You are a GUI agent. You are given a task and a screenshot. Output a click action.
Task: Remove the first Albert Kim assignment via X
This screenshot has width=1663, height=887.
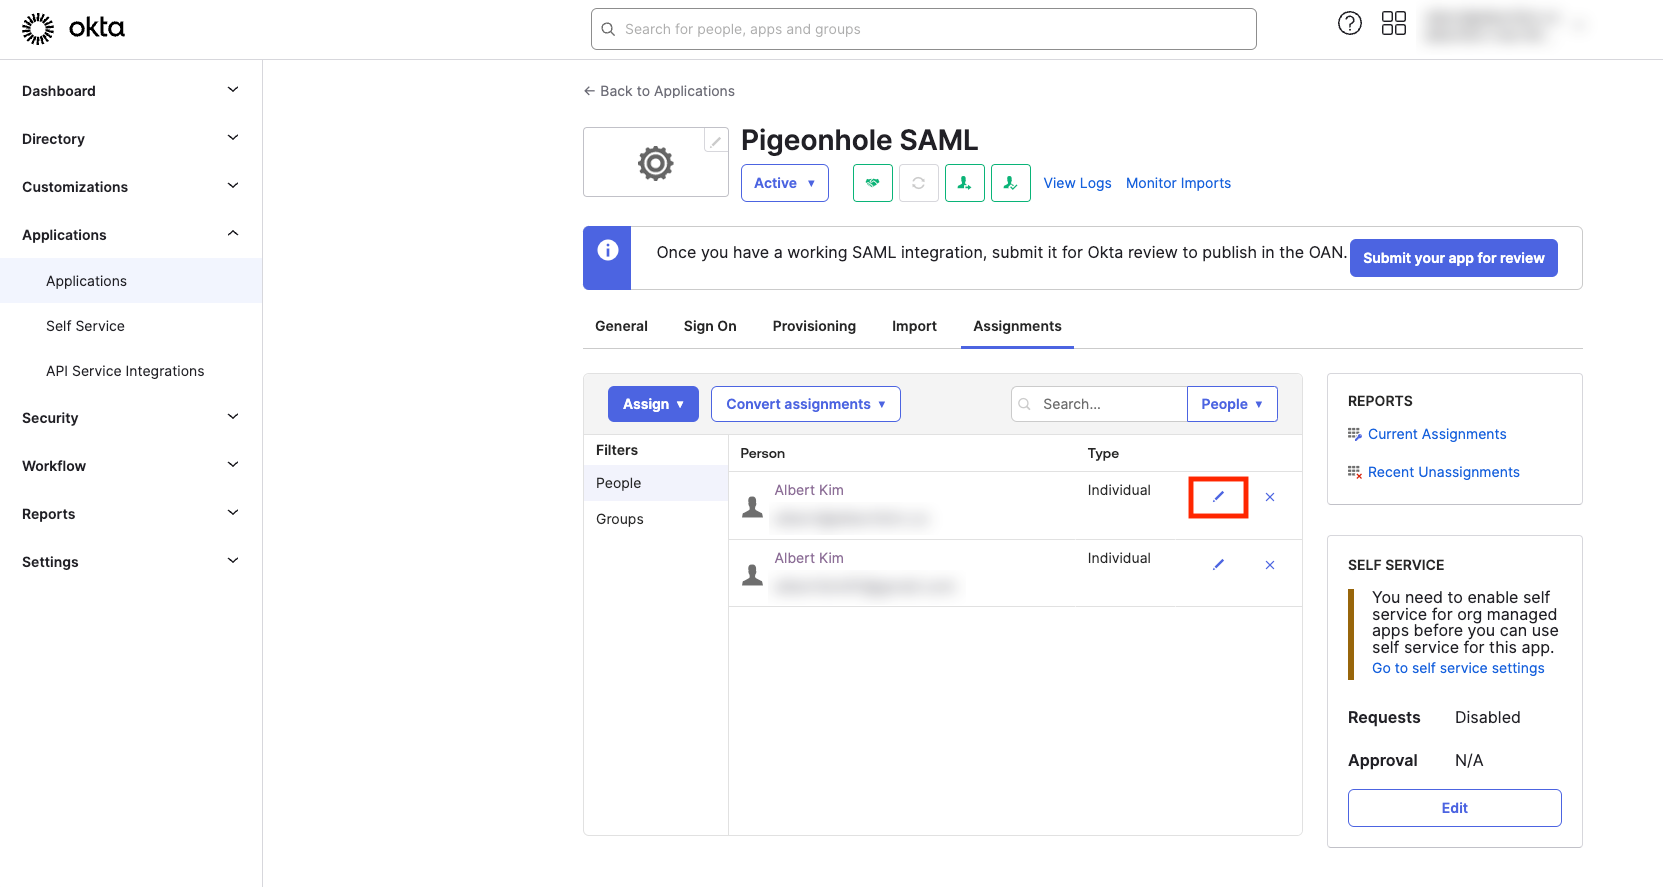coord(1270,497)
